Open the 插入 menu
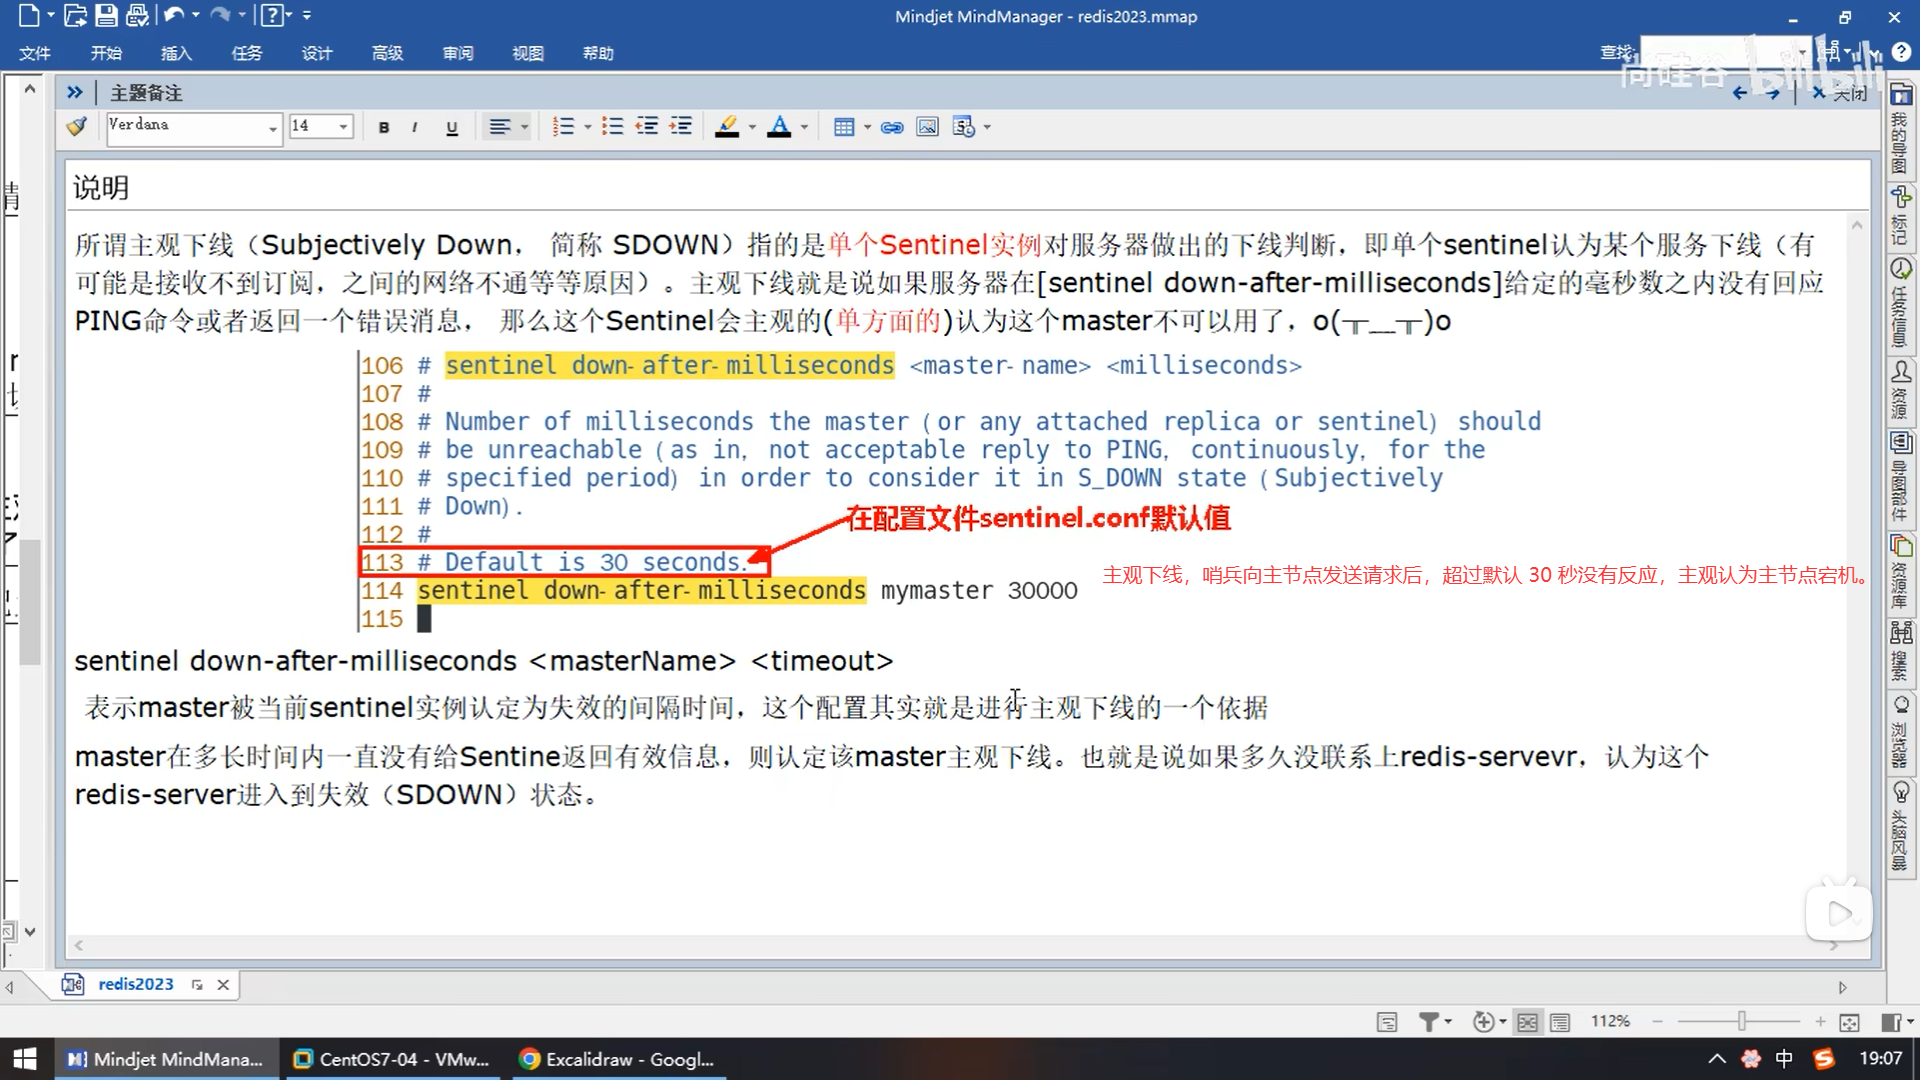Viewport: 1920px width, 1080px height. tap(176, 53)
